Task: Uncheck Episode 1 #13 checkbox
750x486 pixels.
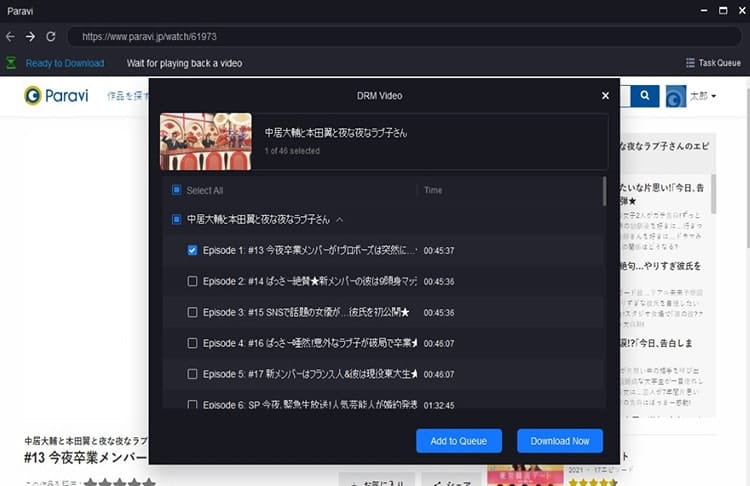Action: click(192, 250)
